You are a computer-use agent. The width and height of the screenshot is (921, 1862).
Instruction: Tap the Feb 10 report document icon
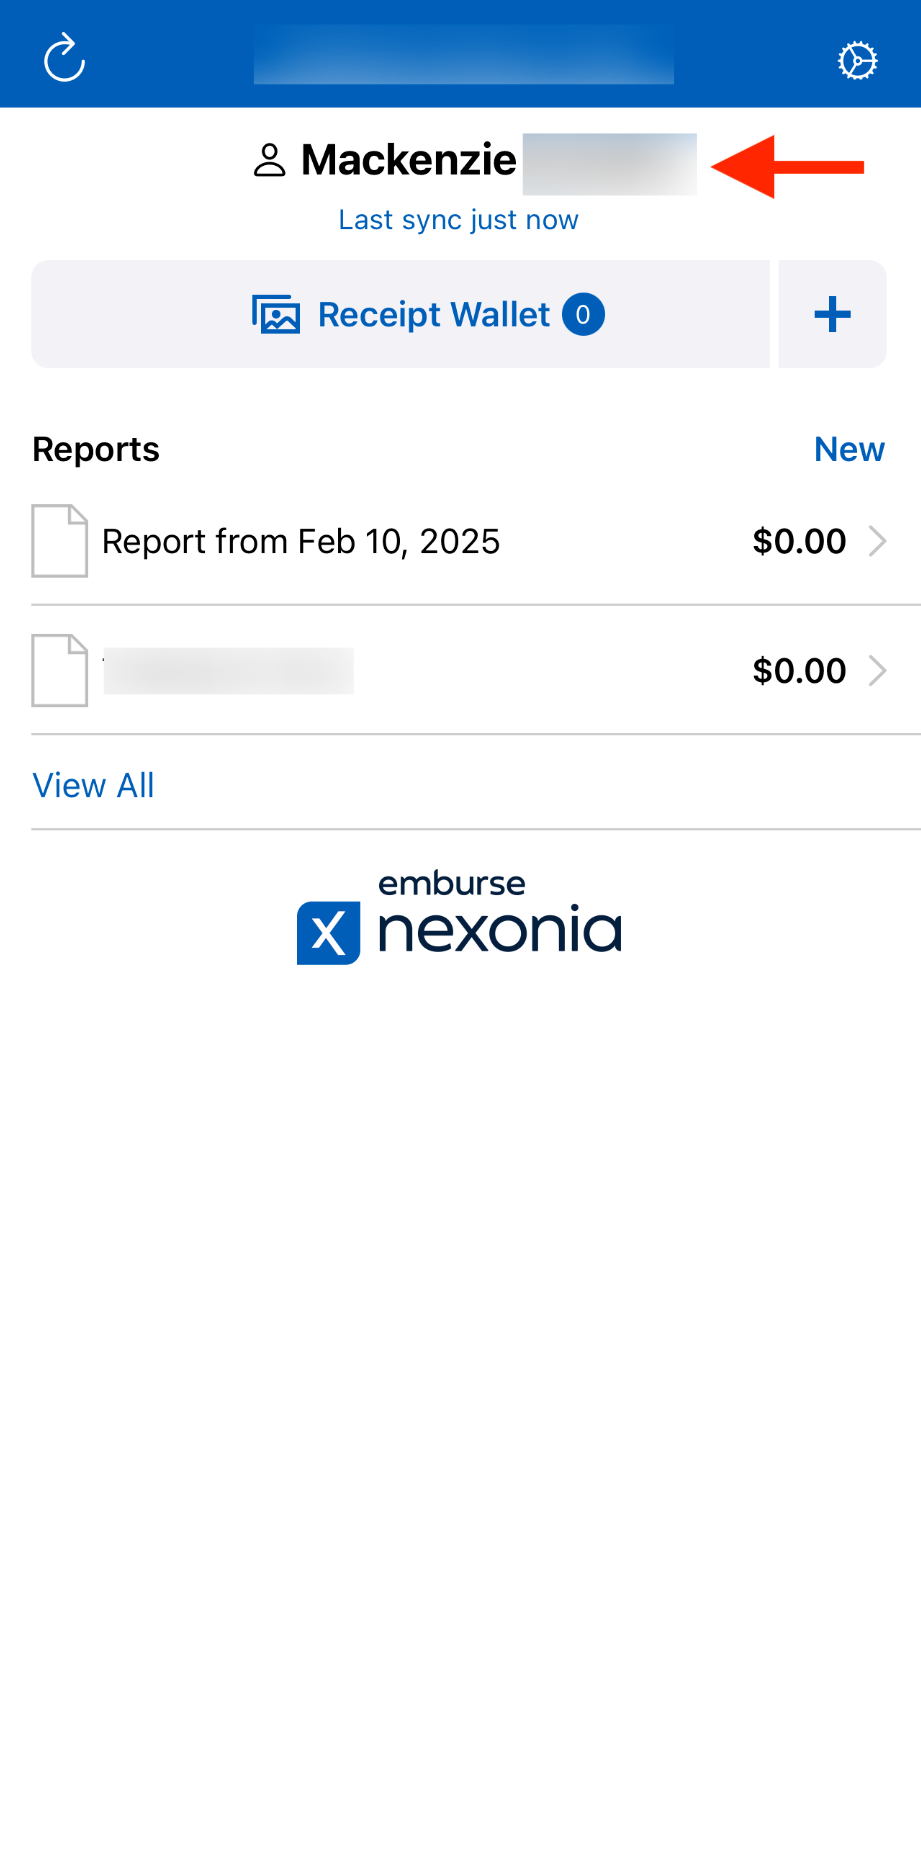click(x=60, y=541)
